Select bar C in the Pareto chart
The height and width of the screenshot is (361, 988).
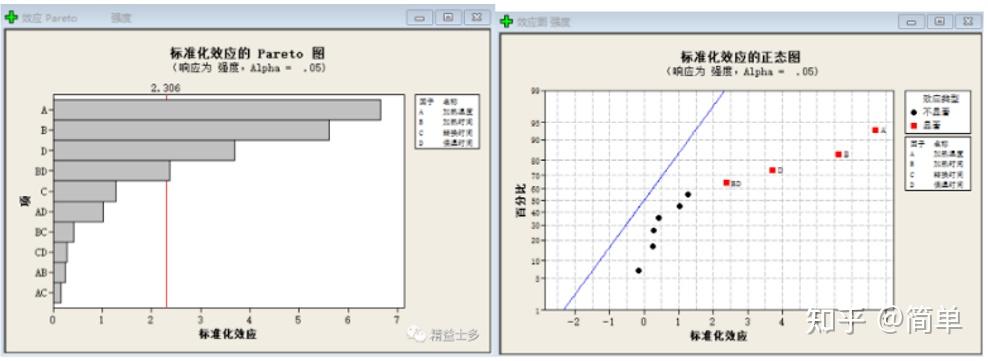[x=85, y=192]
